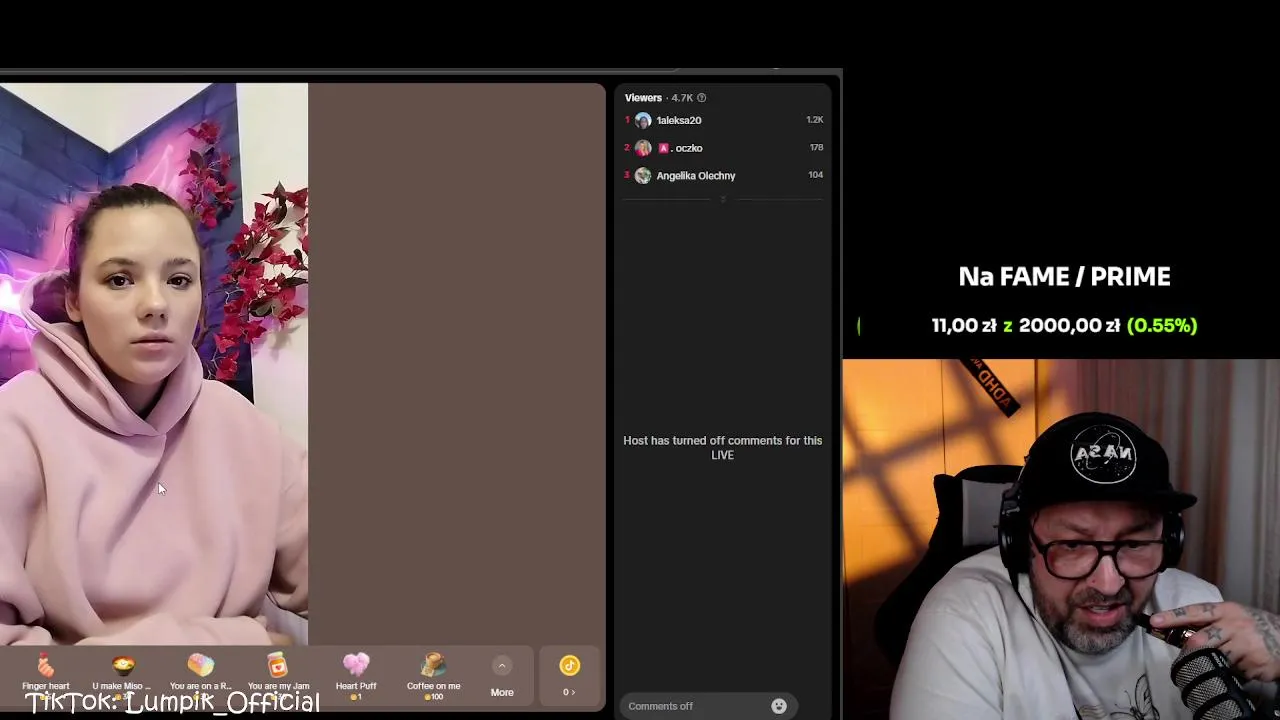Click the 0 > balance label
Viewport: 1280px width, 720px height.
[x=569, y=692]
